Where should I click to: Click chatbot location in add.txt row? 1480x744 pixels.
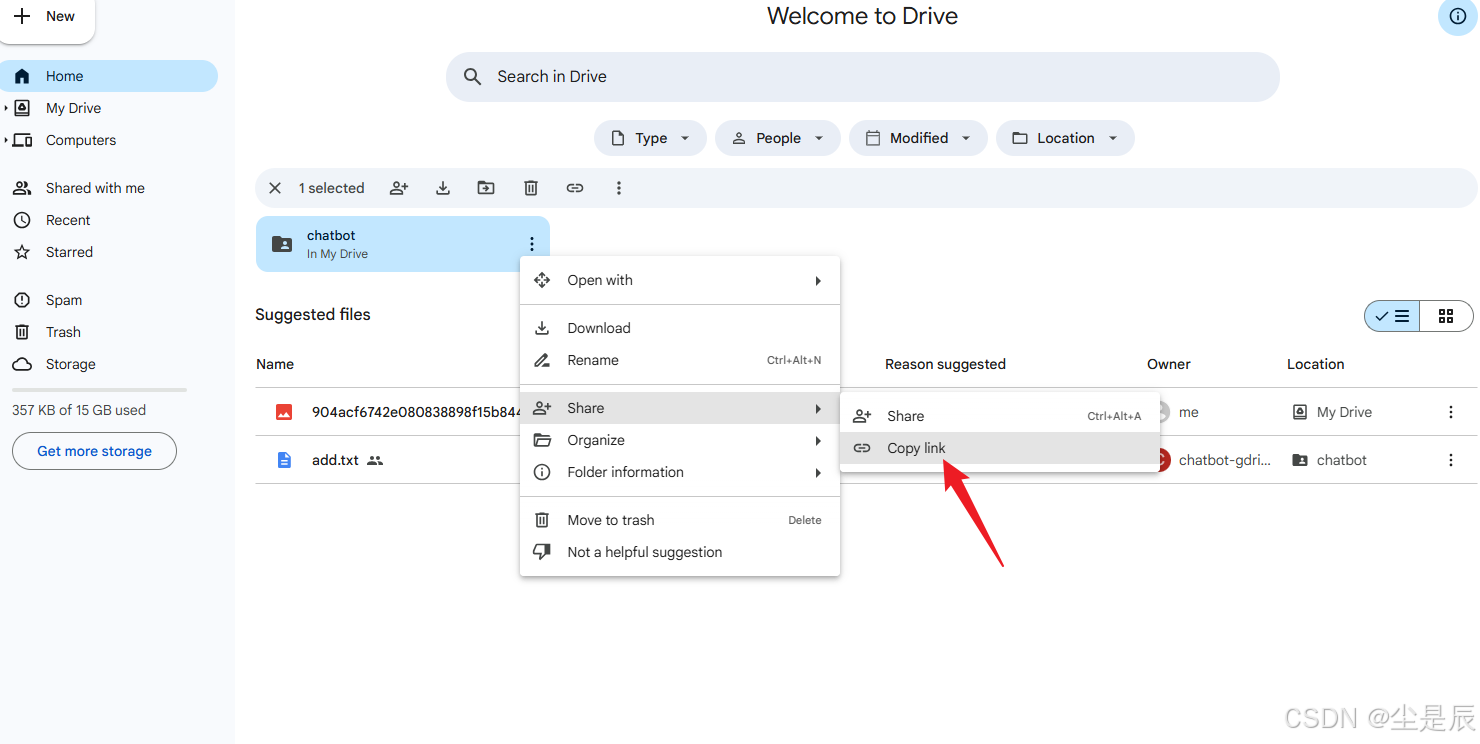(x=1329, y=460)
